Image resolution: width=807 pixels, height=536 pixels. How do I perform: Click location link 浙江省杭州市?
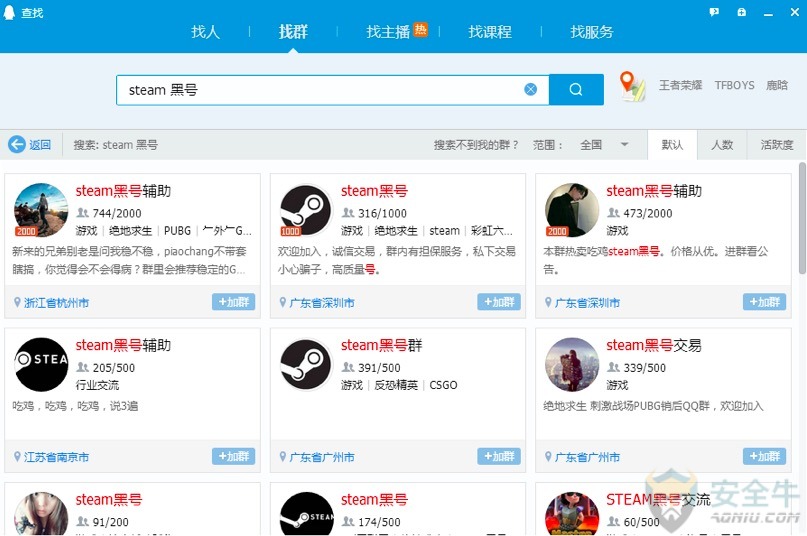[x=56, y=303]
